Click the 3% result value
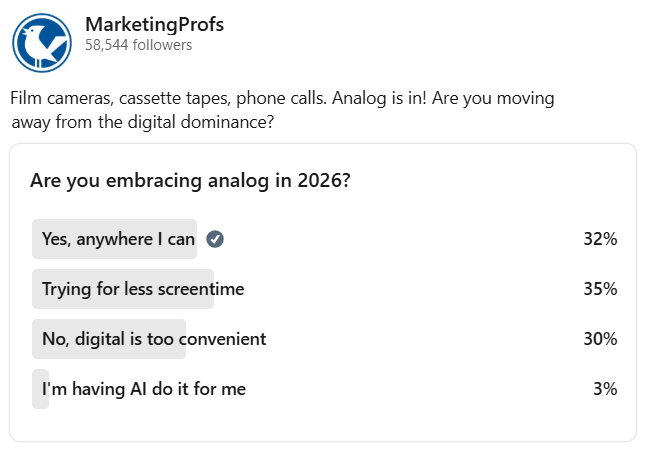 click(x=604, y=389)
